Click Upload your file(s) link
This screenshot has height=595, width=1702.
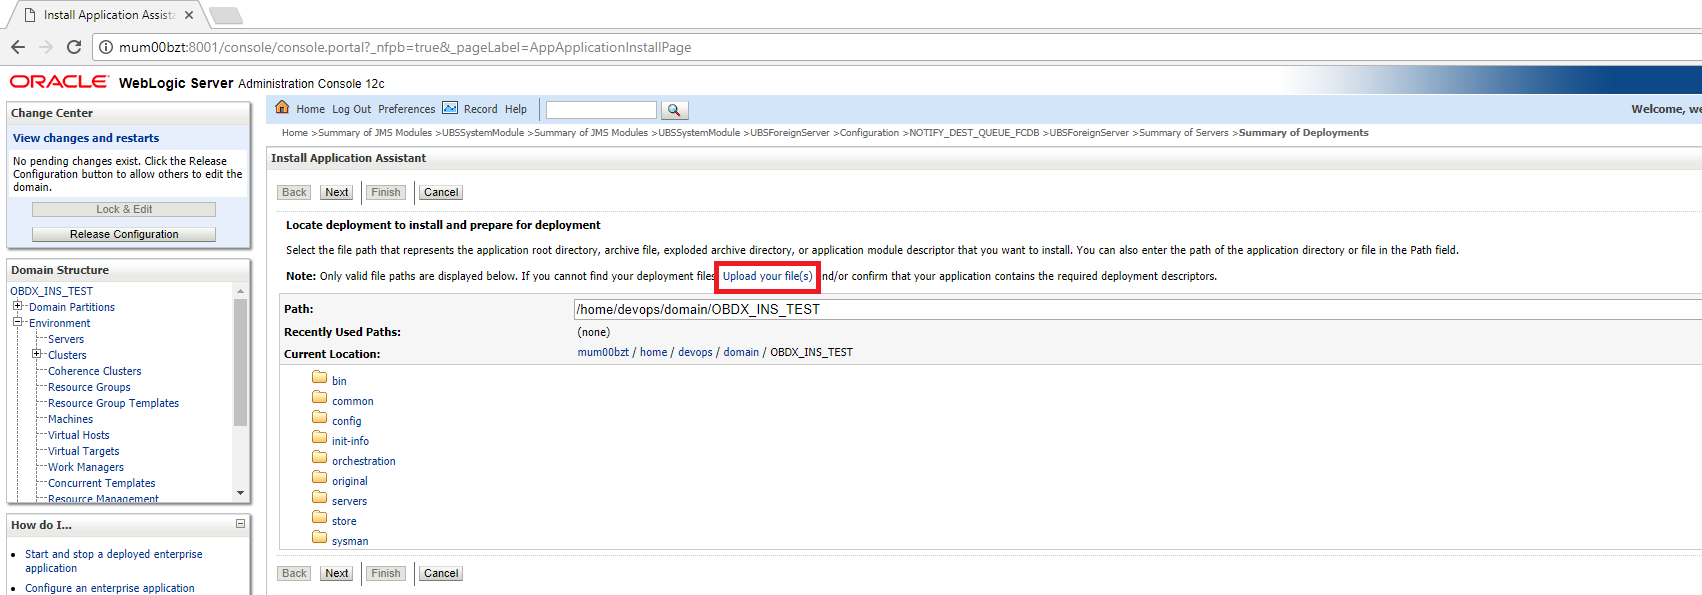pos(767,276)
